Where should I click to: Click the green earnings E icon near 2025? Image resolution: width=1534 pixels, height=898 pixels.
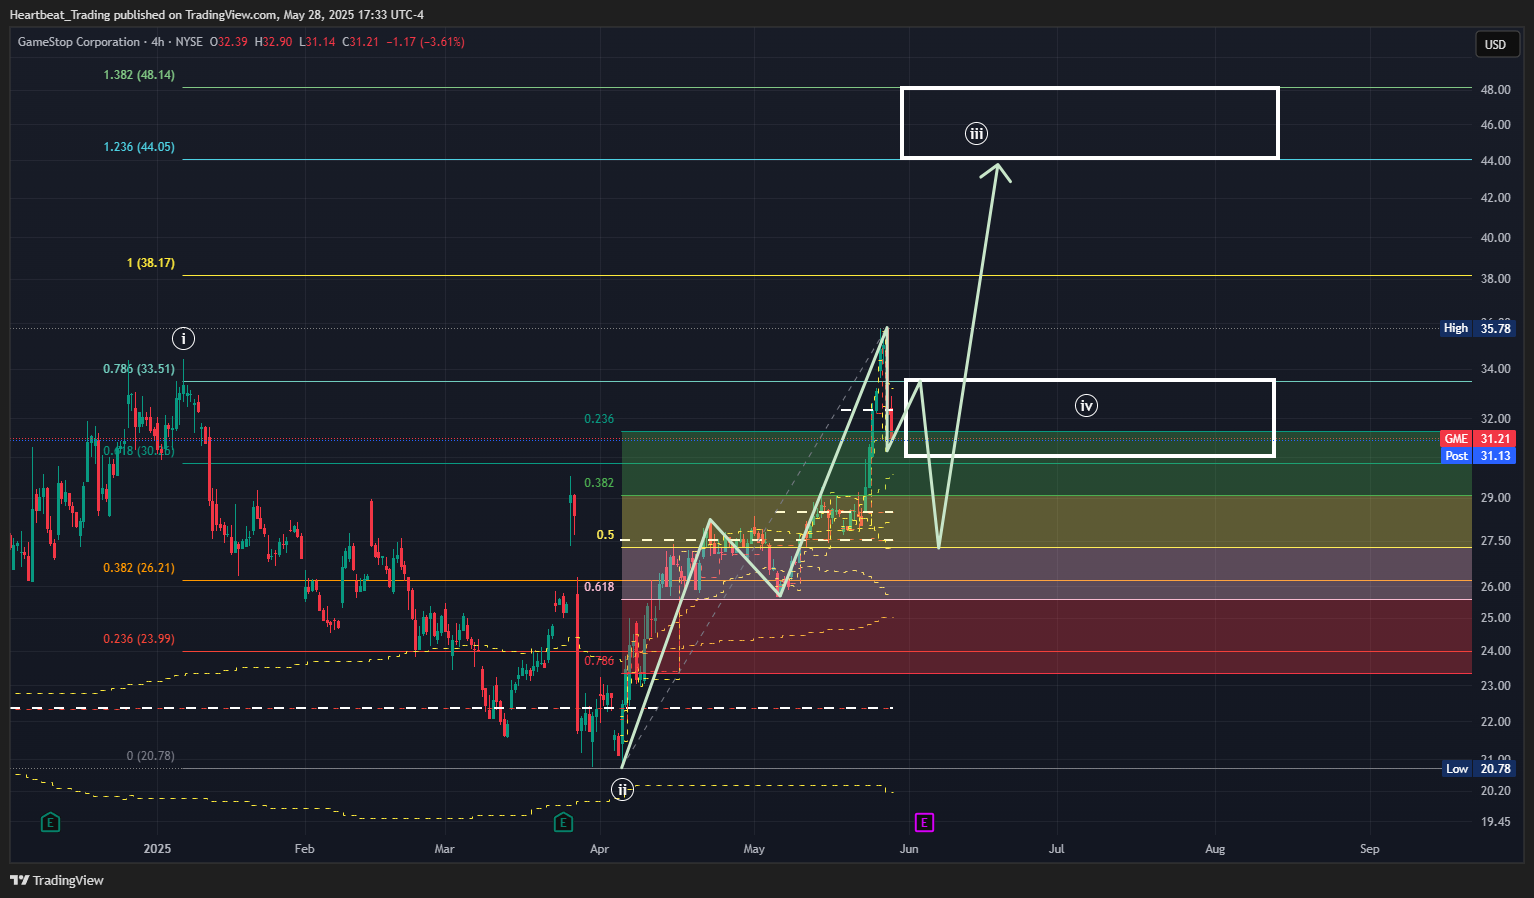(x=51, y=823)
